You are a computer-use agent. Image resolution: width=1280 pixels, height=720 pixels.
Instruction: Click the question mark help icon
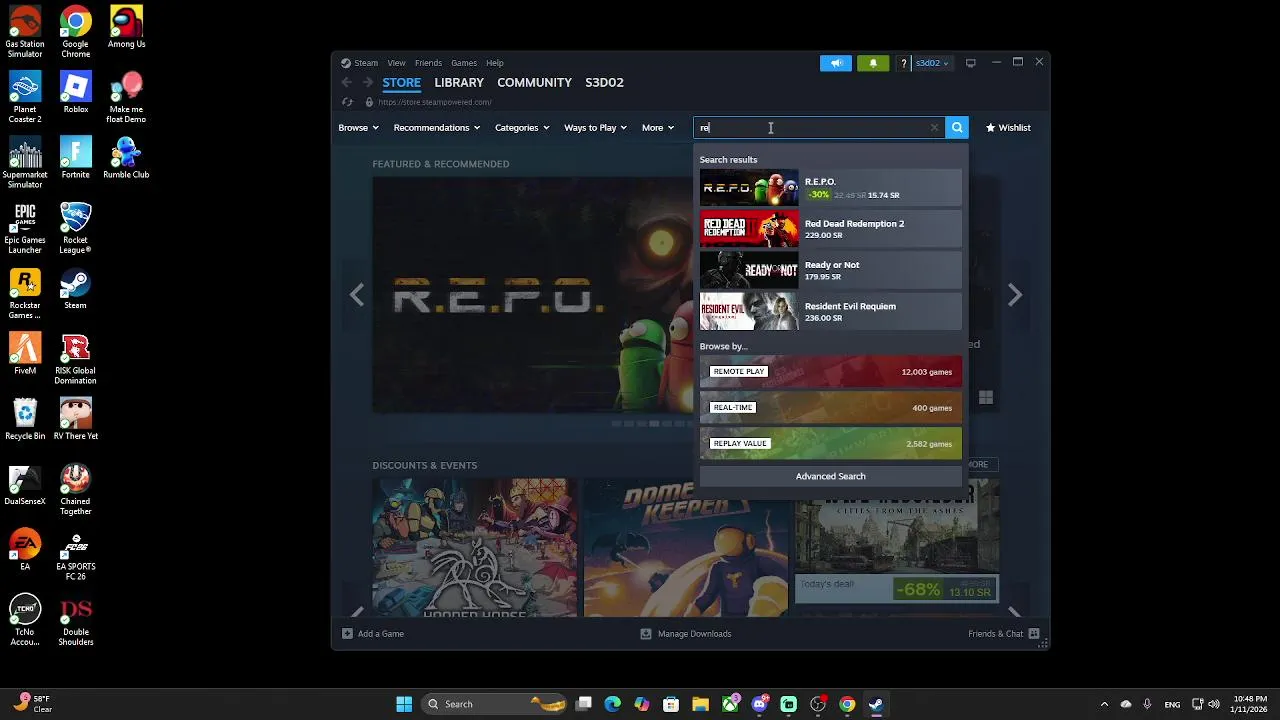point(904,63)
